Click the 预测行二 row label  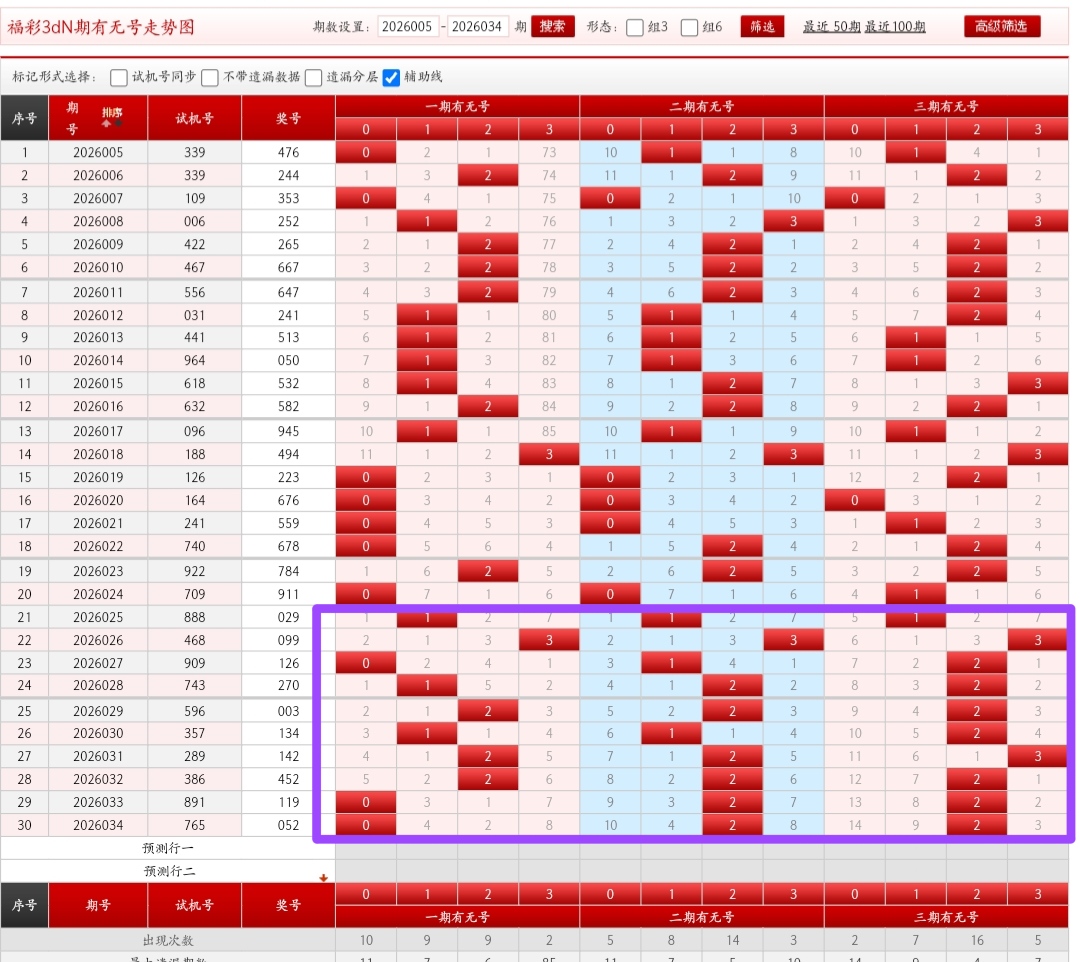168,871
